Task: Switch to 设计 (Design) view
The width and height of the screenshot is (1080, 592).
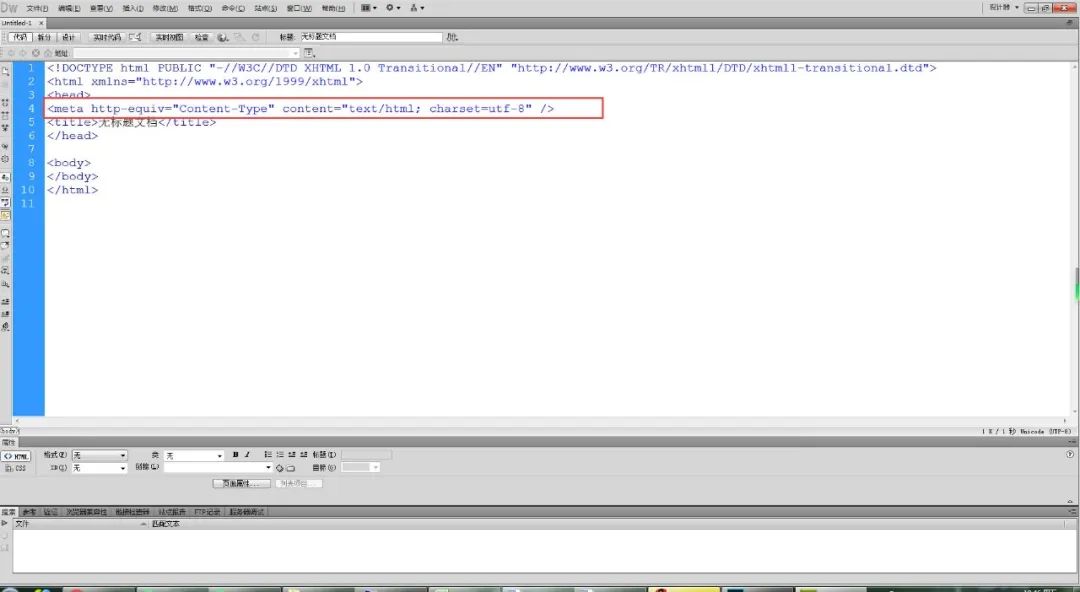Action: (x=69, y=37)
